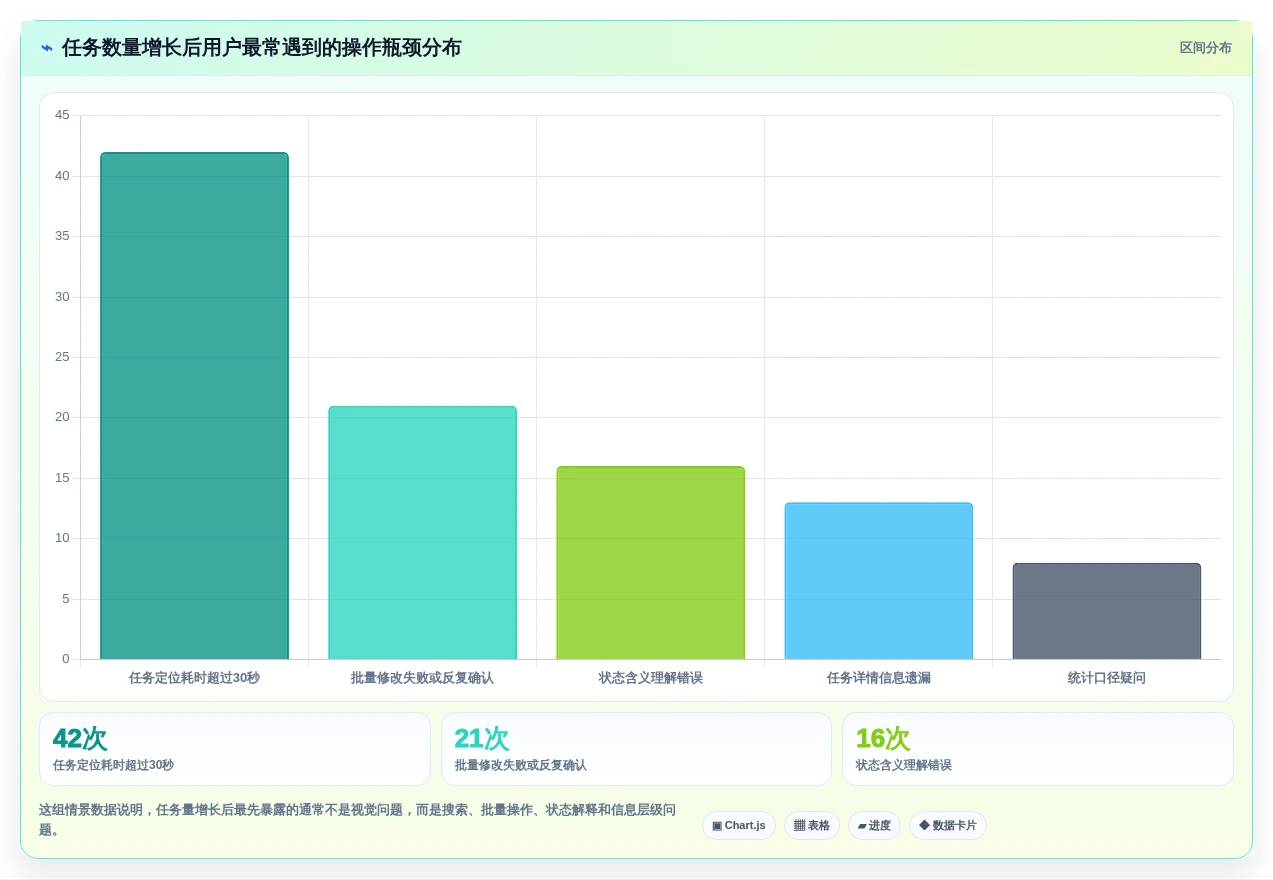This screenshot has height=880, width=1273.
Task: Click the 状态含义理解错误 x-axis label
Action: pyautogui.click(x=651, y=678)
